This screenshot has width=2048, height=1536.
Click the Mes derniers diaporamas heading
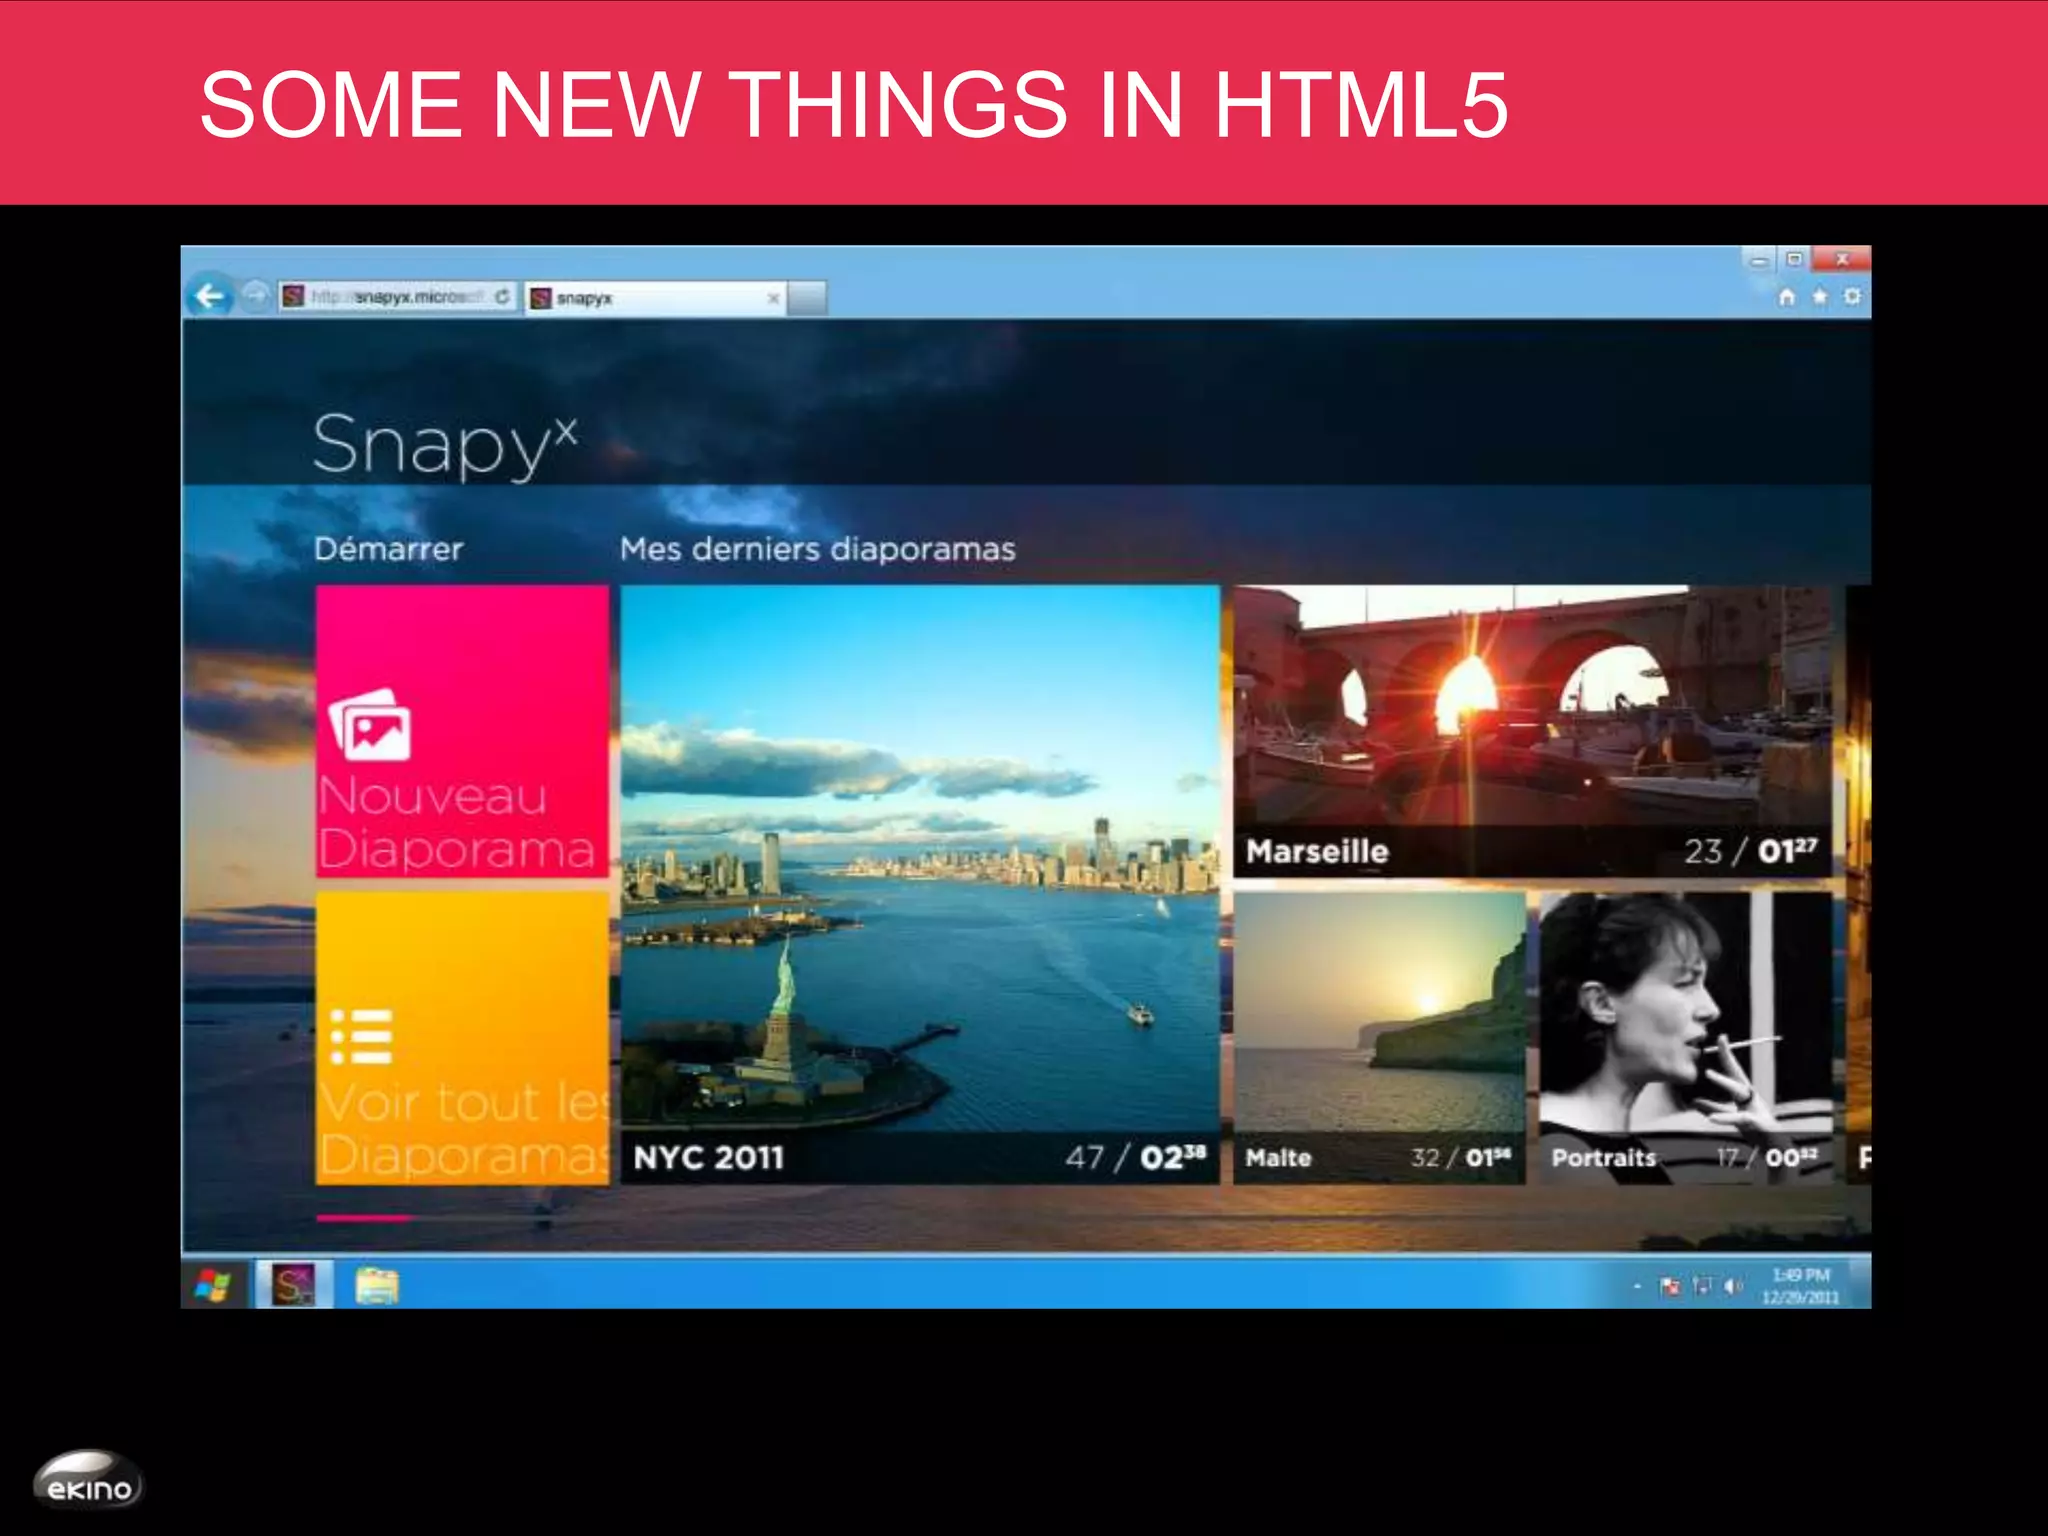point(817,549)
